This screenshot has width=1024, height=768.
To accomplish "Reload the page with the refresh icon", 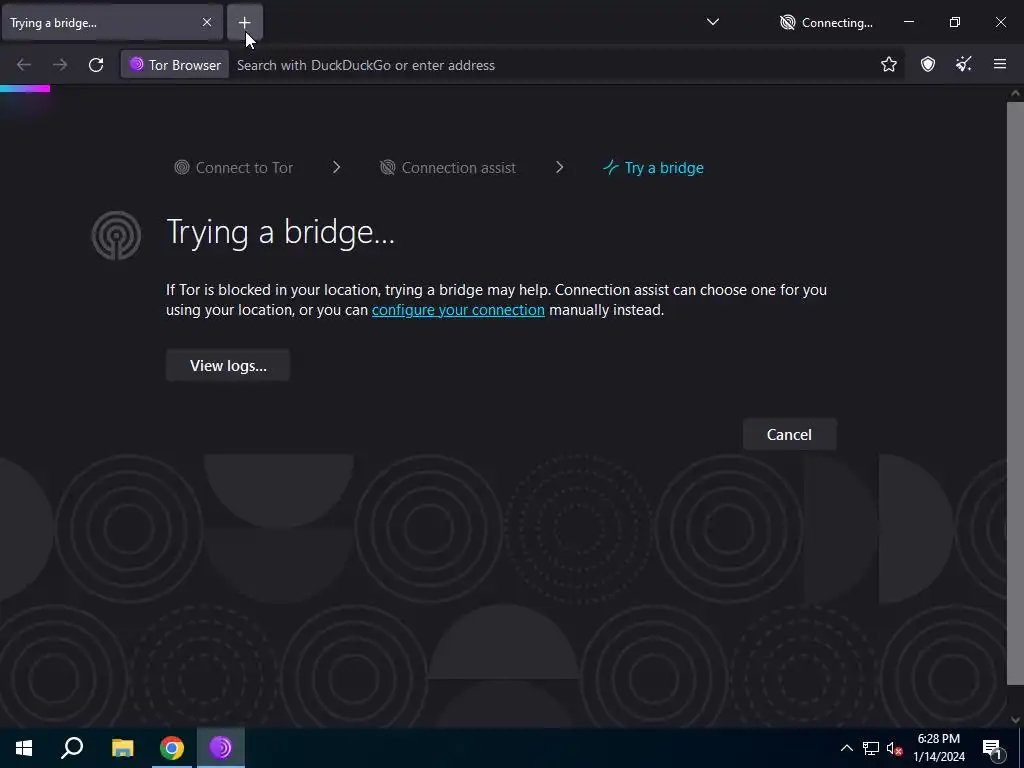I will pyautogui.click(x=96, y=65).
